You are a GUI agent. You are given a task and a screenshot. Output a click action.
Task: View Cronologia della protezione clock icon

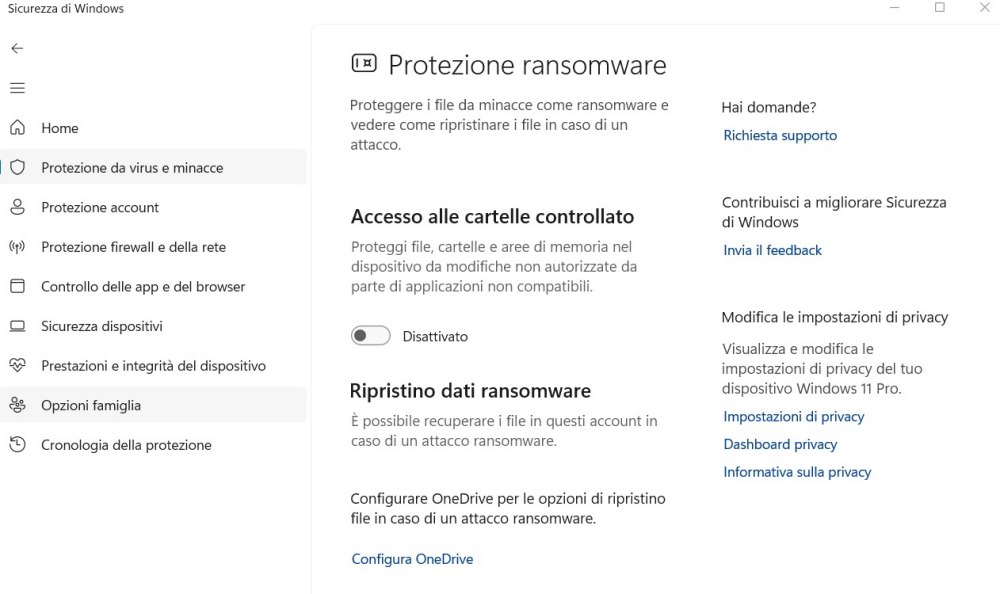click(x=17, y=445)
